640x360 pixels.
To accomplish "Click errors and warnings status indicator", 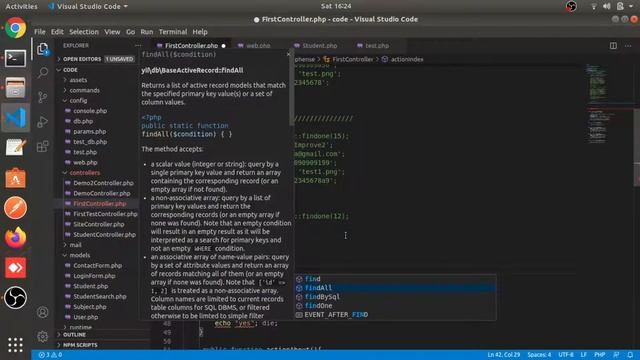I will point(50,355).
